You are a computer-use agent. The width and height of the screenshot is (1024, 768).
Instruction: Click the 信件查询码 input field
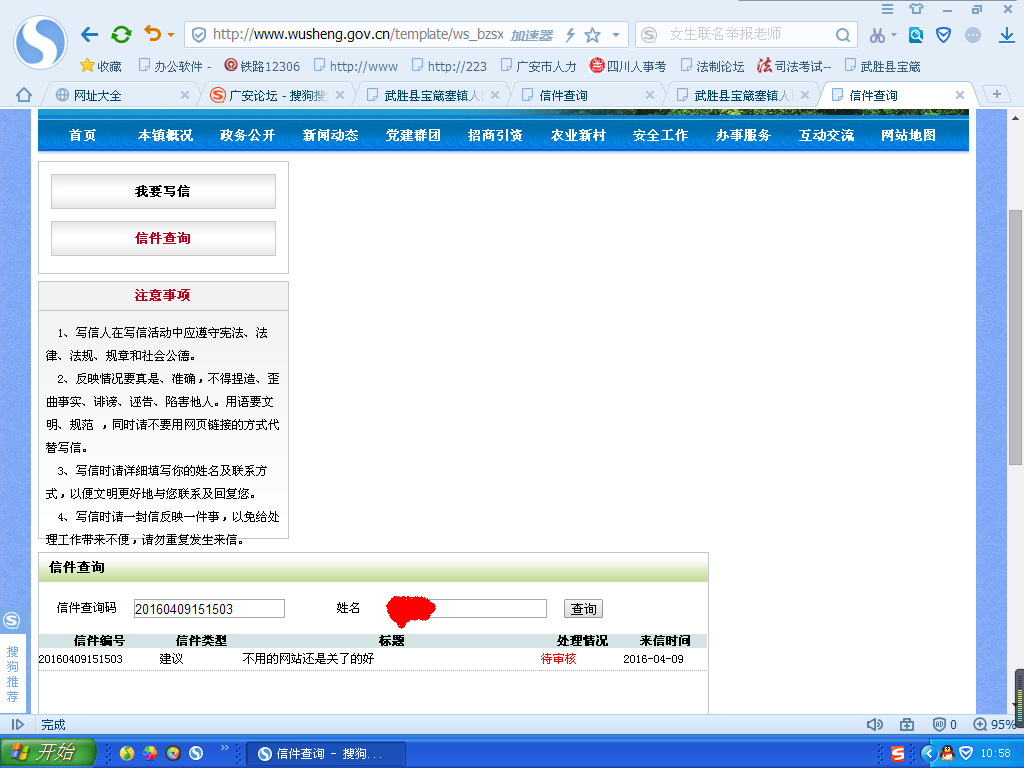tap(209, 609)
